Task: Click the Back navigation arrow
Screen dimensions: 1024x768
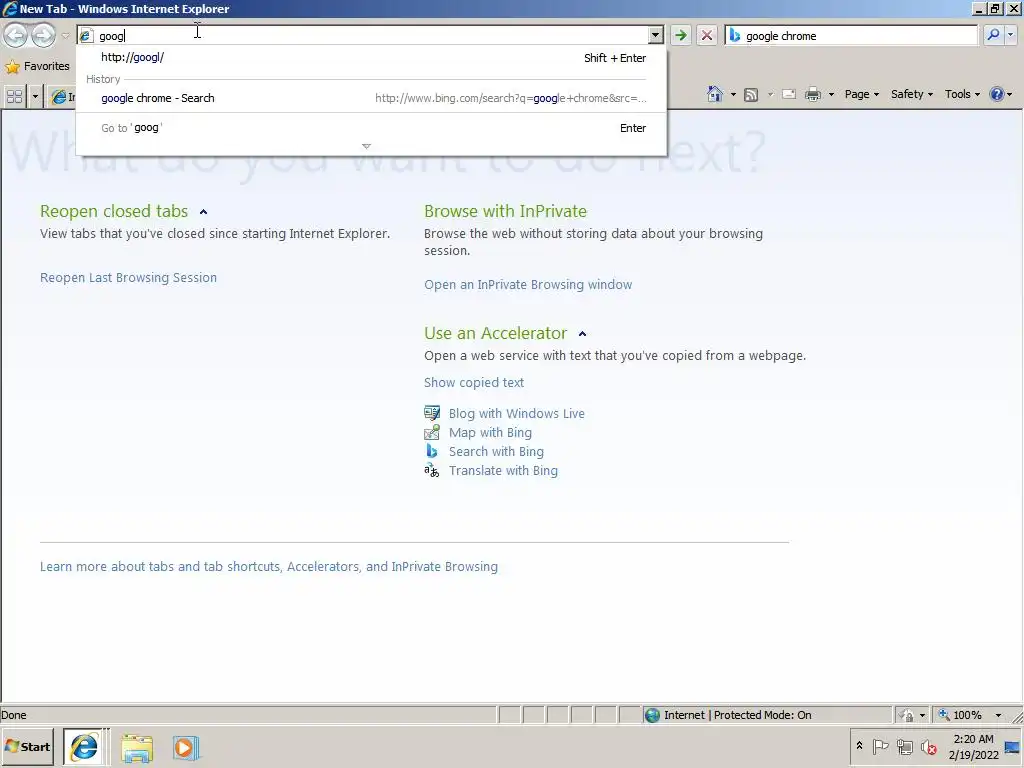Action: (16, 35)
